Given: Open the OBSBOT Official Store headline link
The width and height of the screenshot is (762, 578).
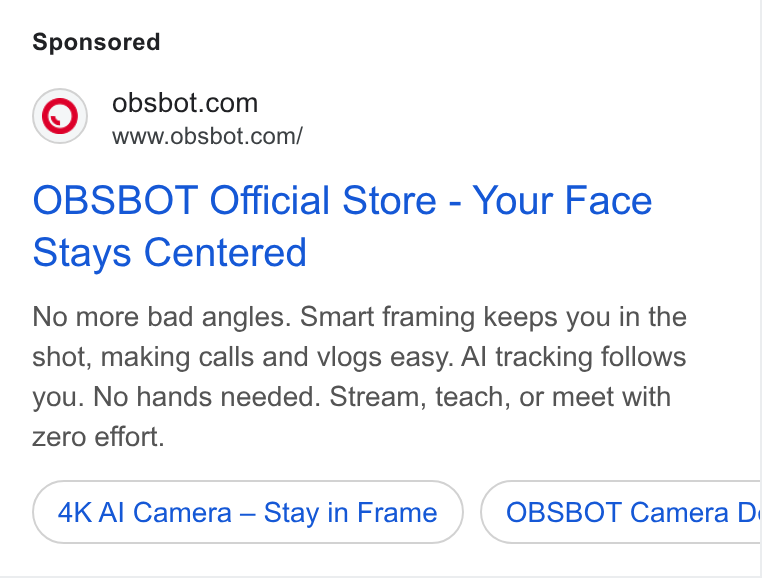Looking at the screenshot, I should click(342, 226).
